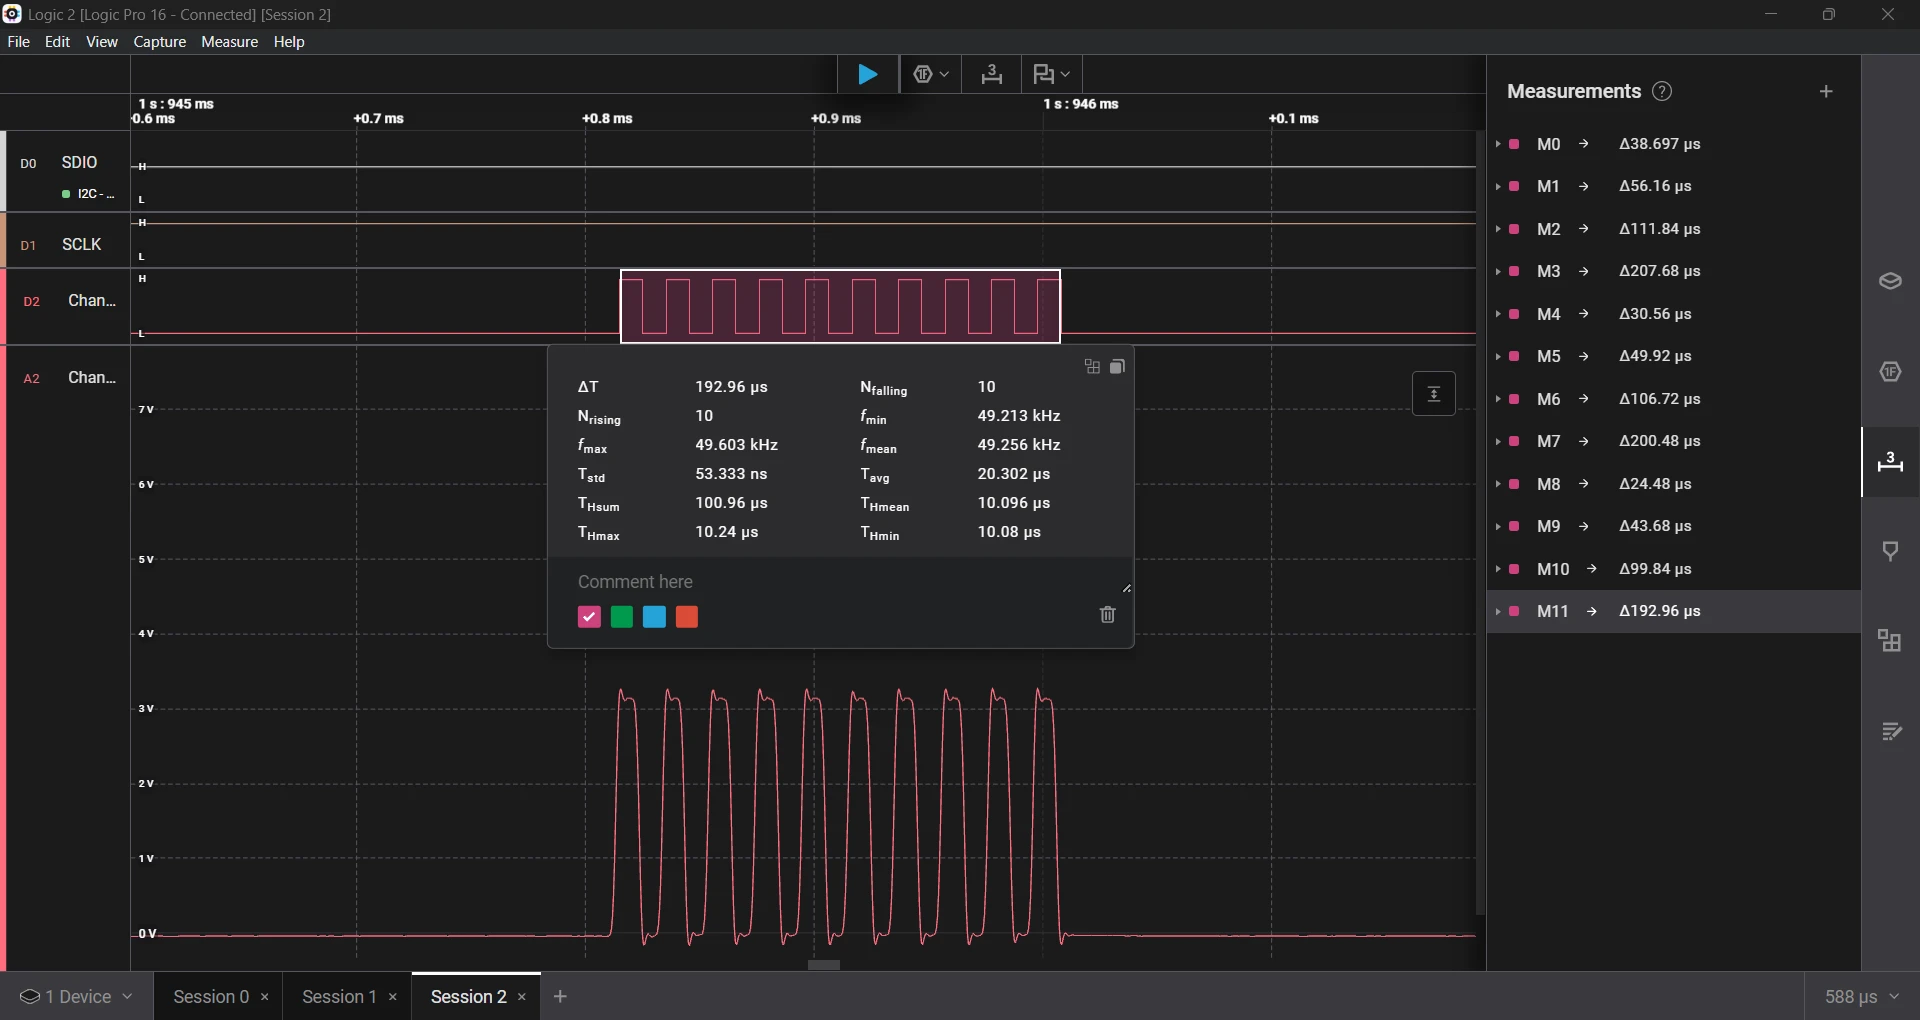Open the Device Settings sidebar panel
This screenshot has height=1020, width=1920.
pyautogui.click(x=1889, y=282)
